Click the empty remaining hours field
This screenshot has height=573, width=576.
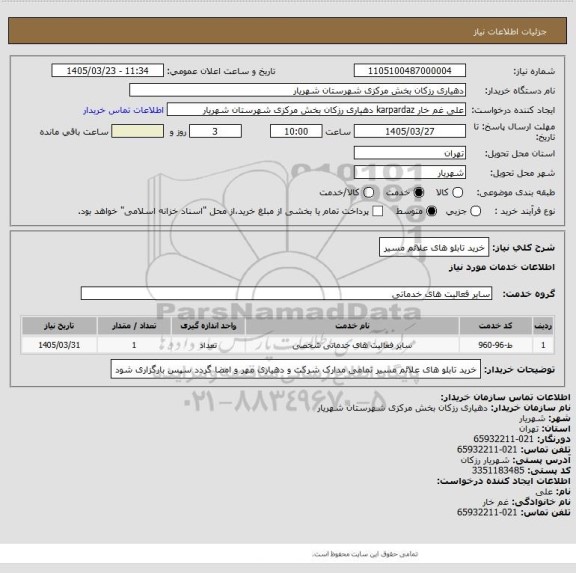pyautogui.click(x=137, y=131)
